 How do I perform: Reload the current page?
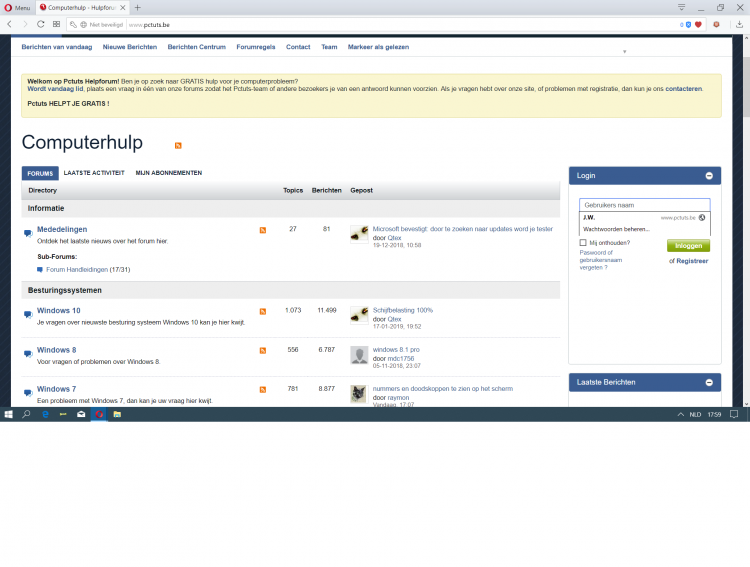pos(41,24)
